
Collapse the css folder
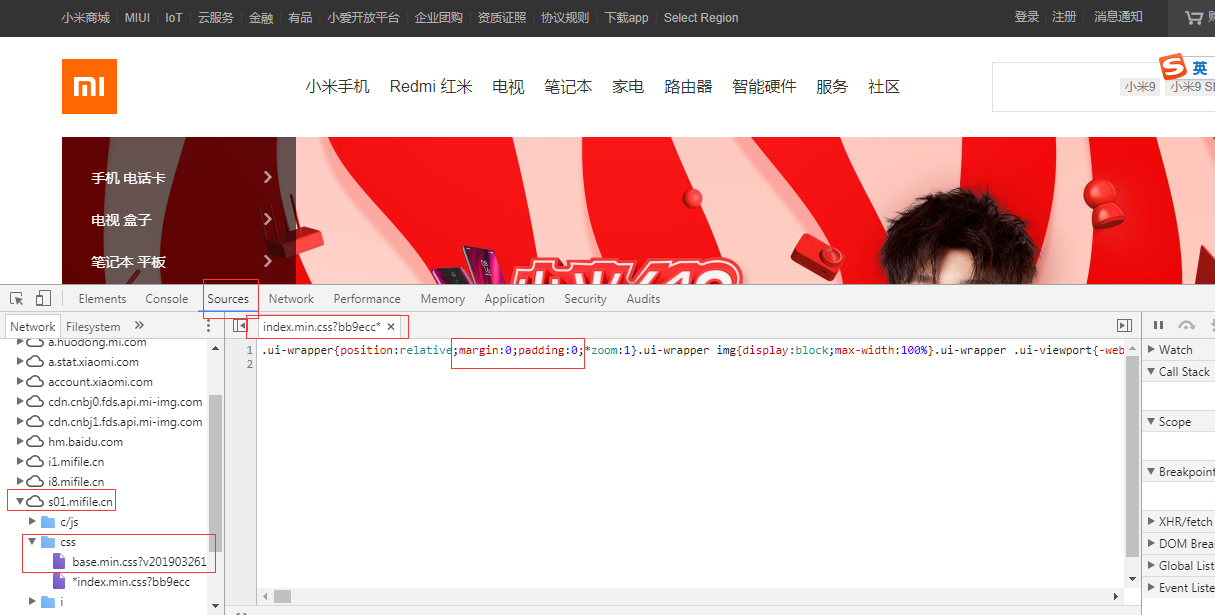coord(33,541)
